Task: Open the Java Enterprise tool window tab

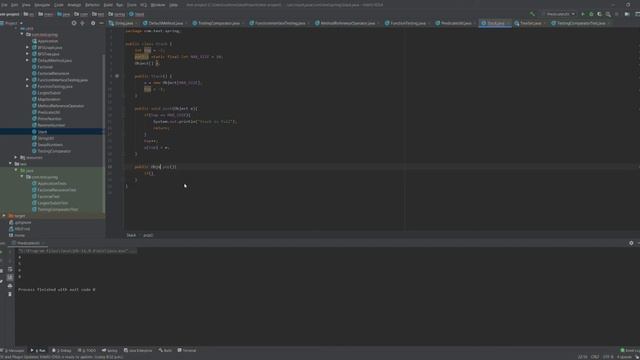Action: (x=138, y=350)
